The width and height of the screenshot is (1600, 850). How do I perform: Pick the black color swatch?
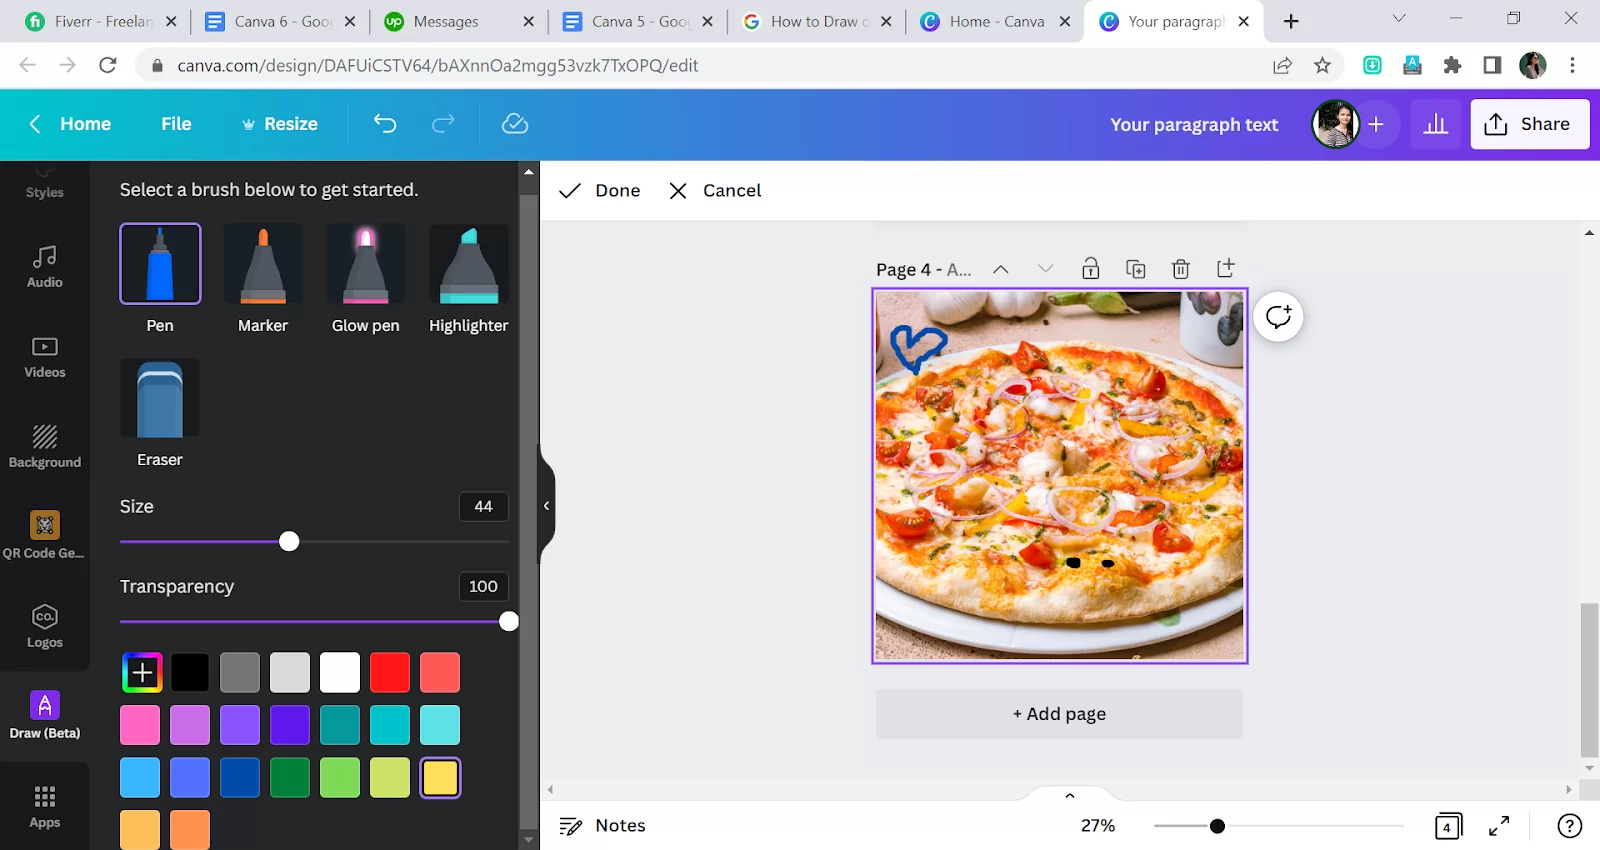pyautogui.click(x=190, y=672)
